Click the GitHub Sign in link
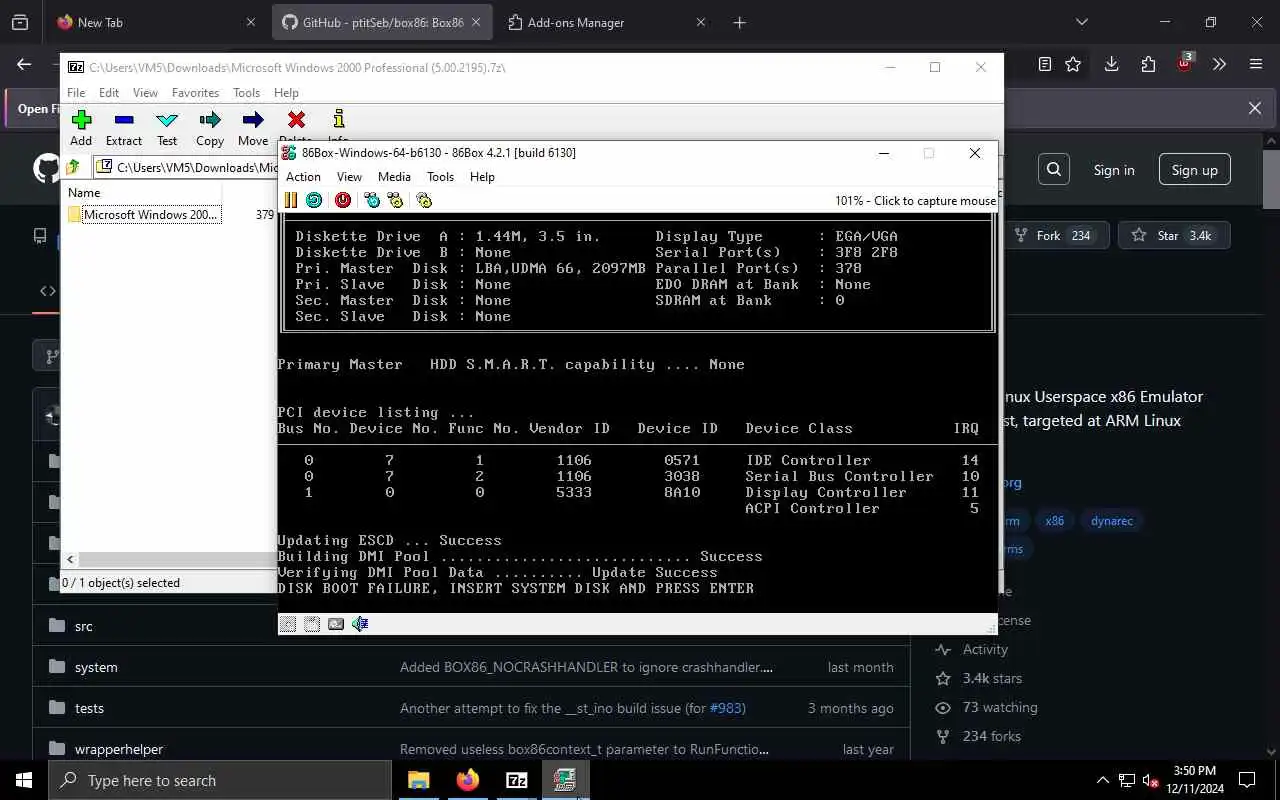 (1114, 170)
